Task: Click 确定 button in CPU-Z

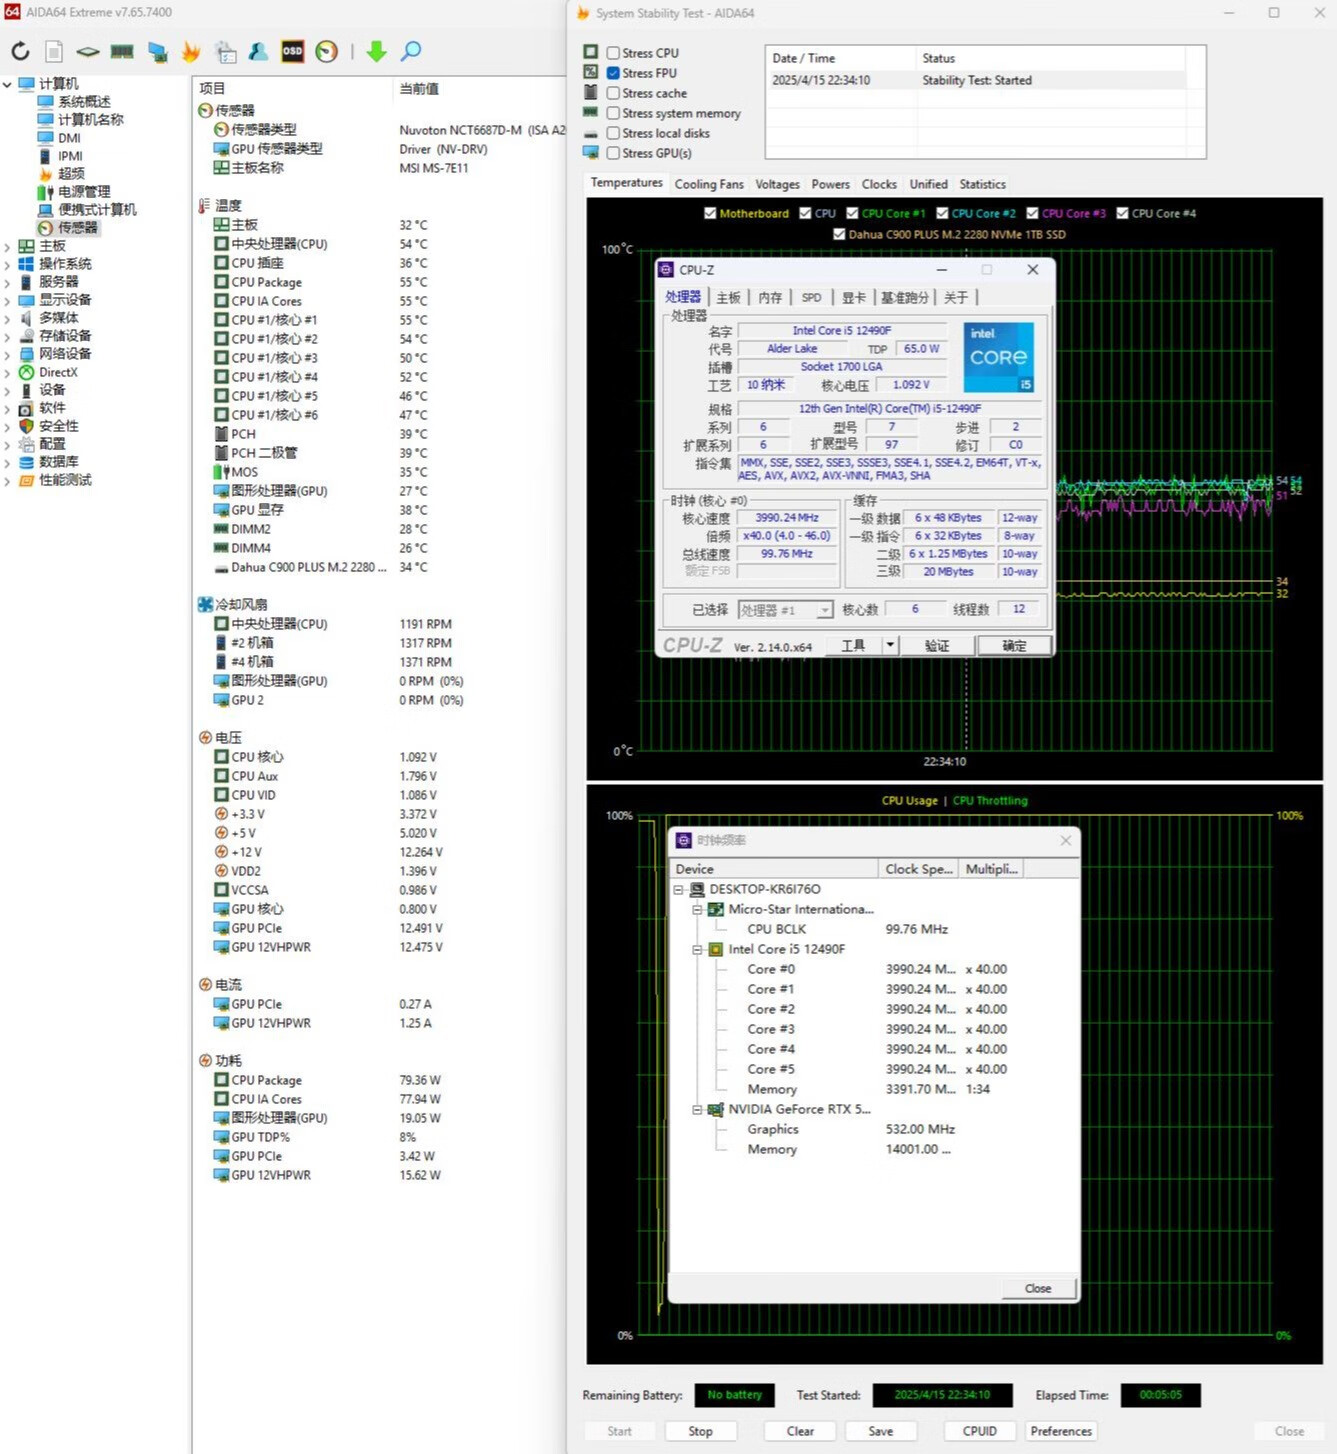Action: [x=1014, y=646]
